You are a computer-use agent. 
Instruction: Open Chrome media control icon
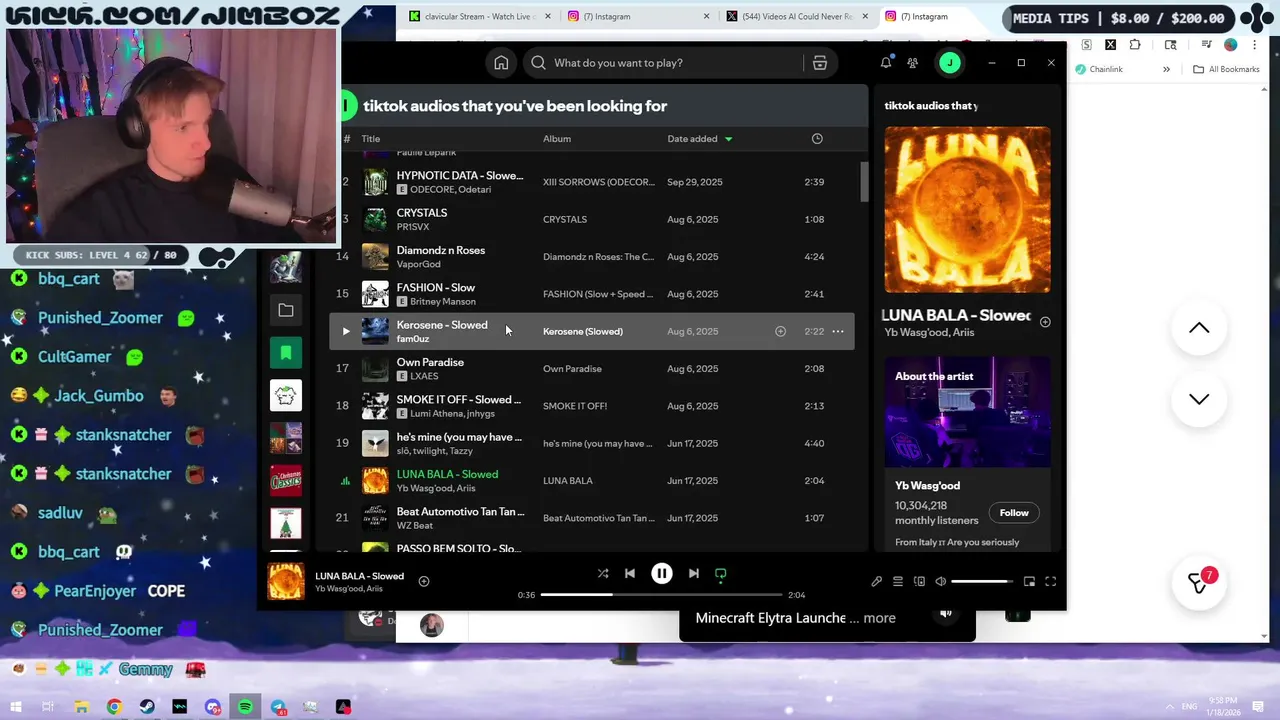pos(1207,45)
